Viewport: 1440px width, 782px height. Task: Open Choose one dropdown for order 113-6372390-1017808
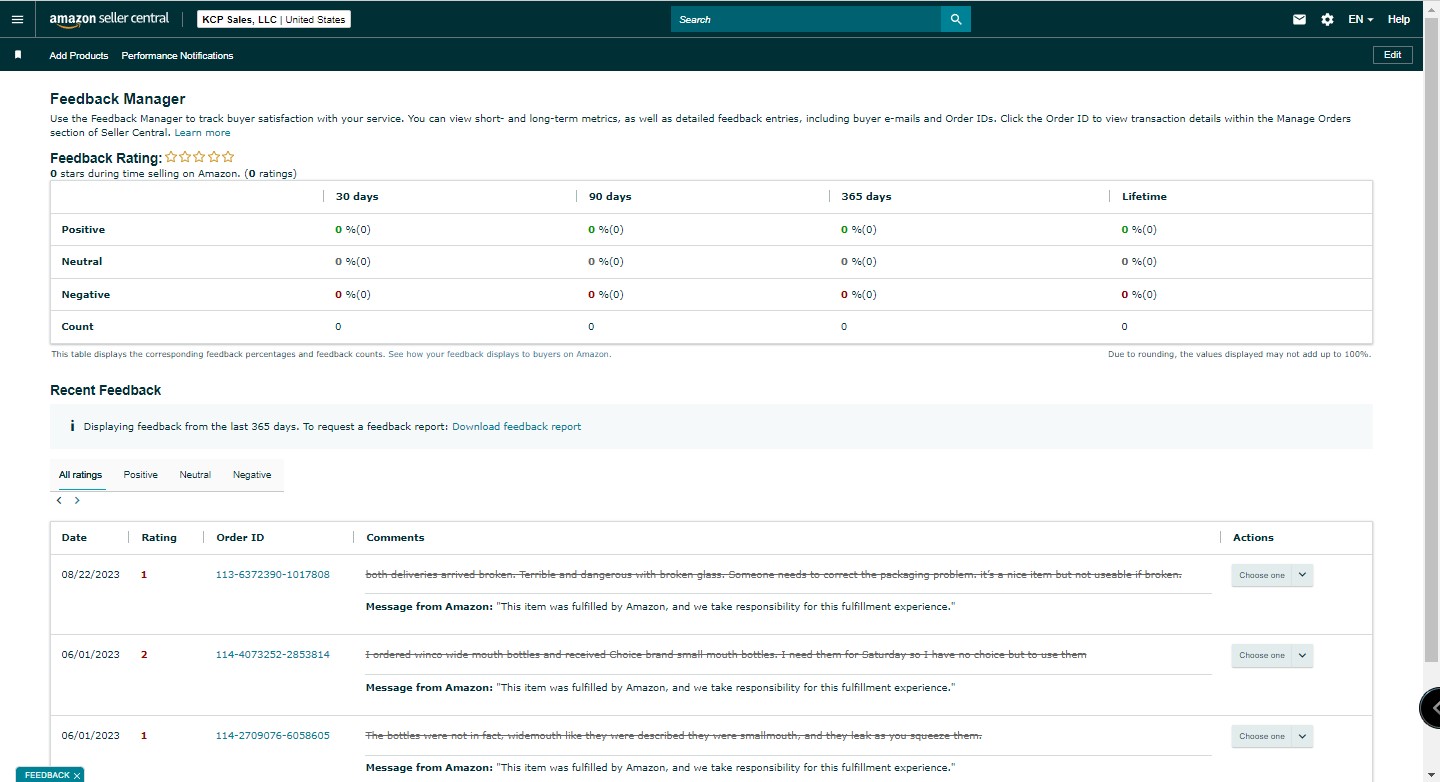point(1272,575)
